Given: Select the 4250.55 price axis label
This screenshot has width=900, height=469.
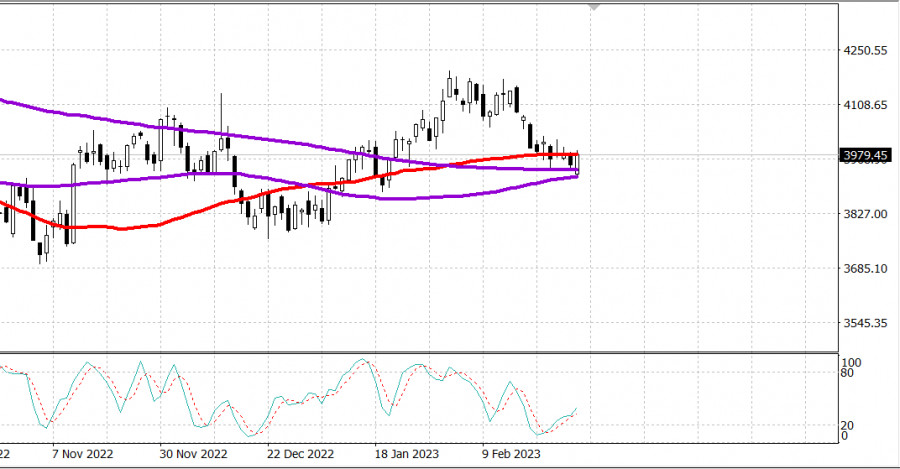Looking at the screenshot, I should click(866, 50).
